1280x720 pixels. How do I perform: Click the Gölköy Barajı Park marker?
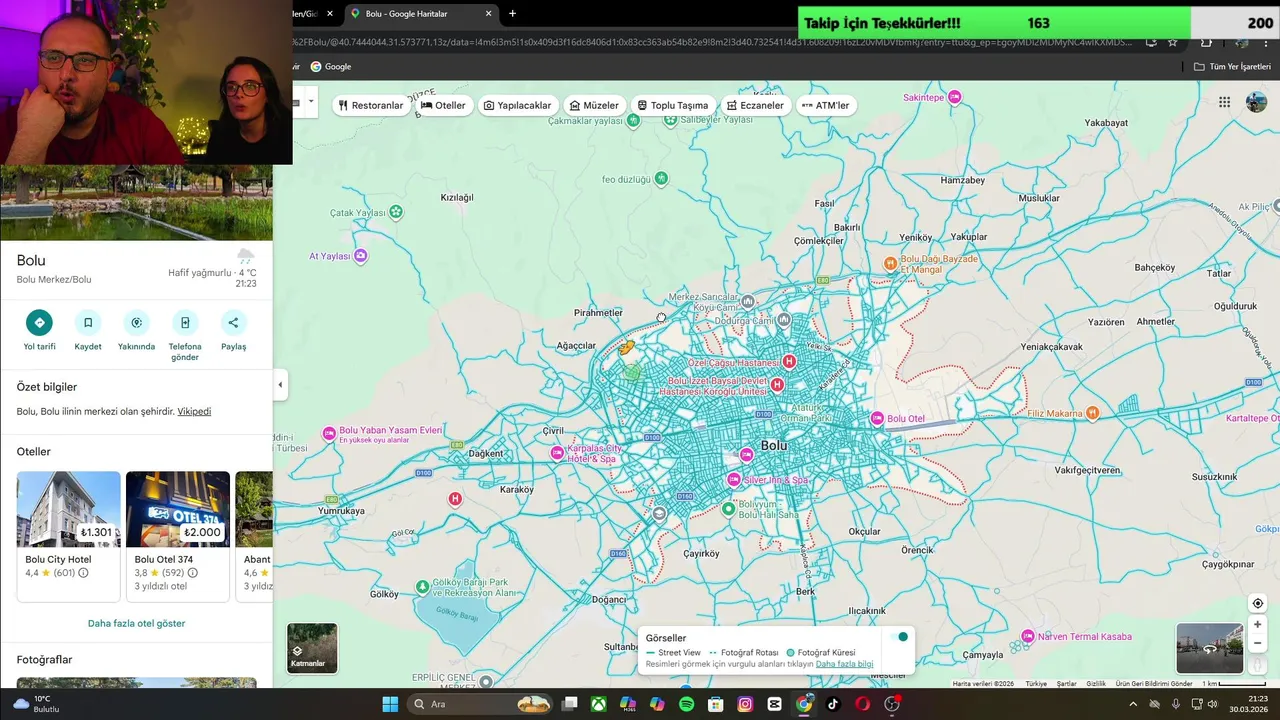423,587
